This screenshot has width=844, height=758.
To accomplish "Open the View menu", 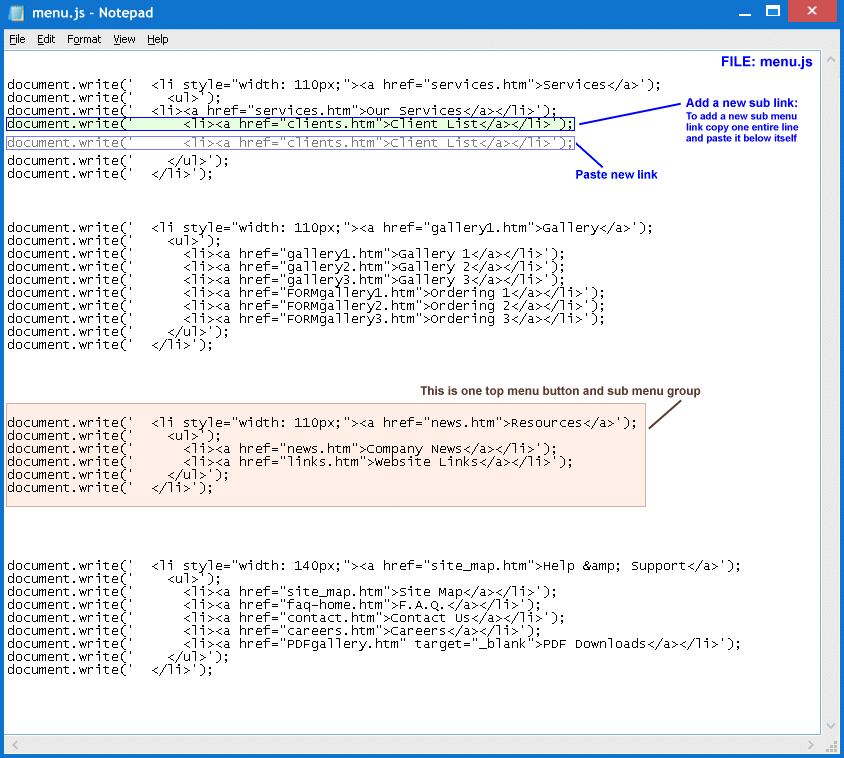I will [x=124, y=39].
